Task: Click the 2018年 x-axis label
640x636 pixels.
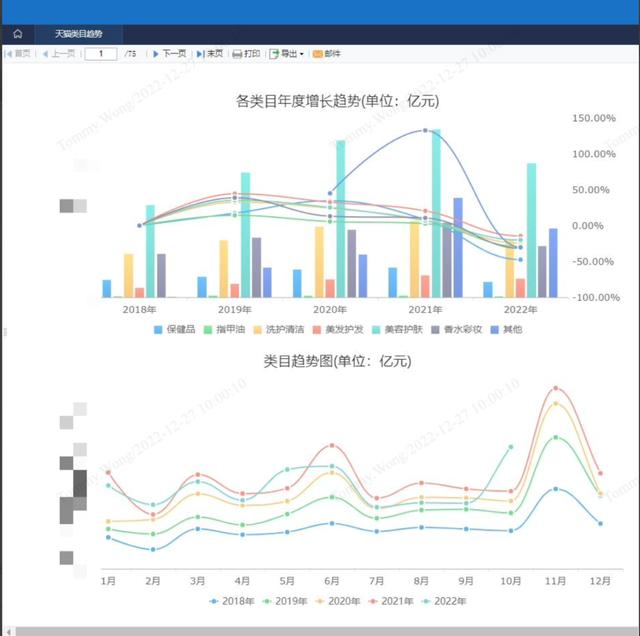Action: pyautogui.click(x=139, y=309)
